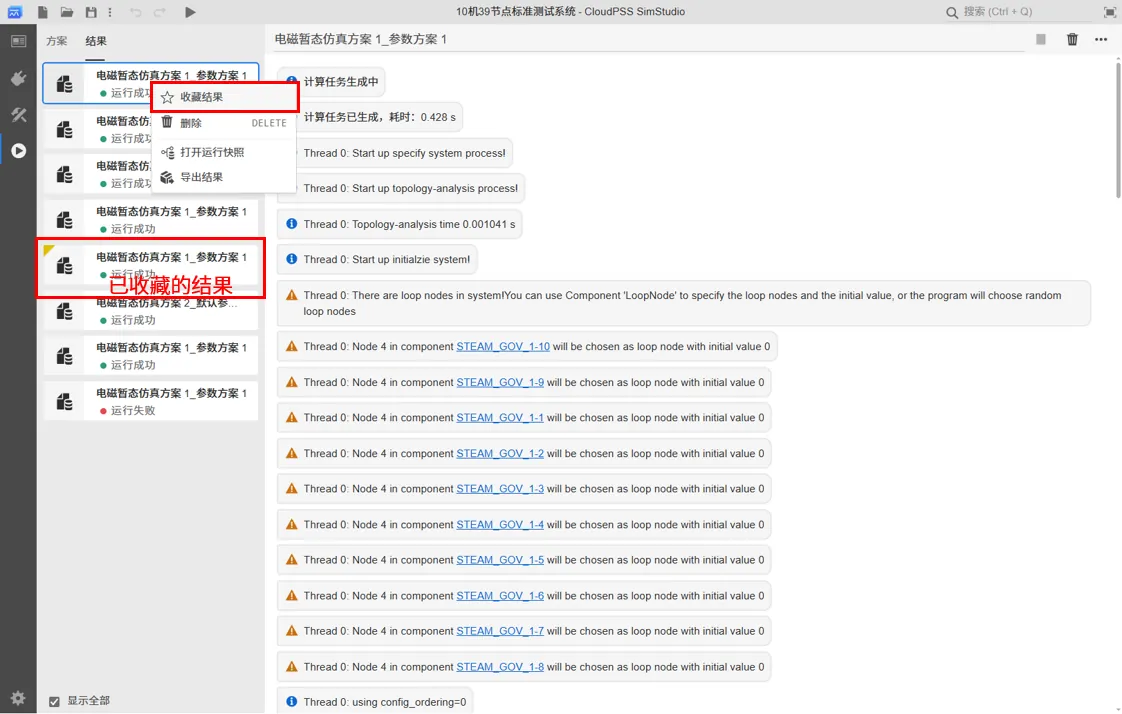
Task: Toggle fullscreen icon at top right
Action: [1109, 12]
